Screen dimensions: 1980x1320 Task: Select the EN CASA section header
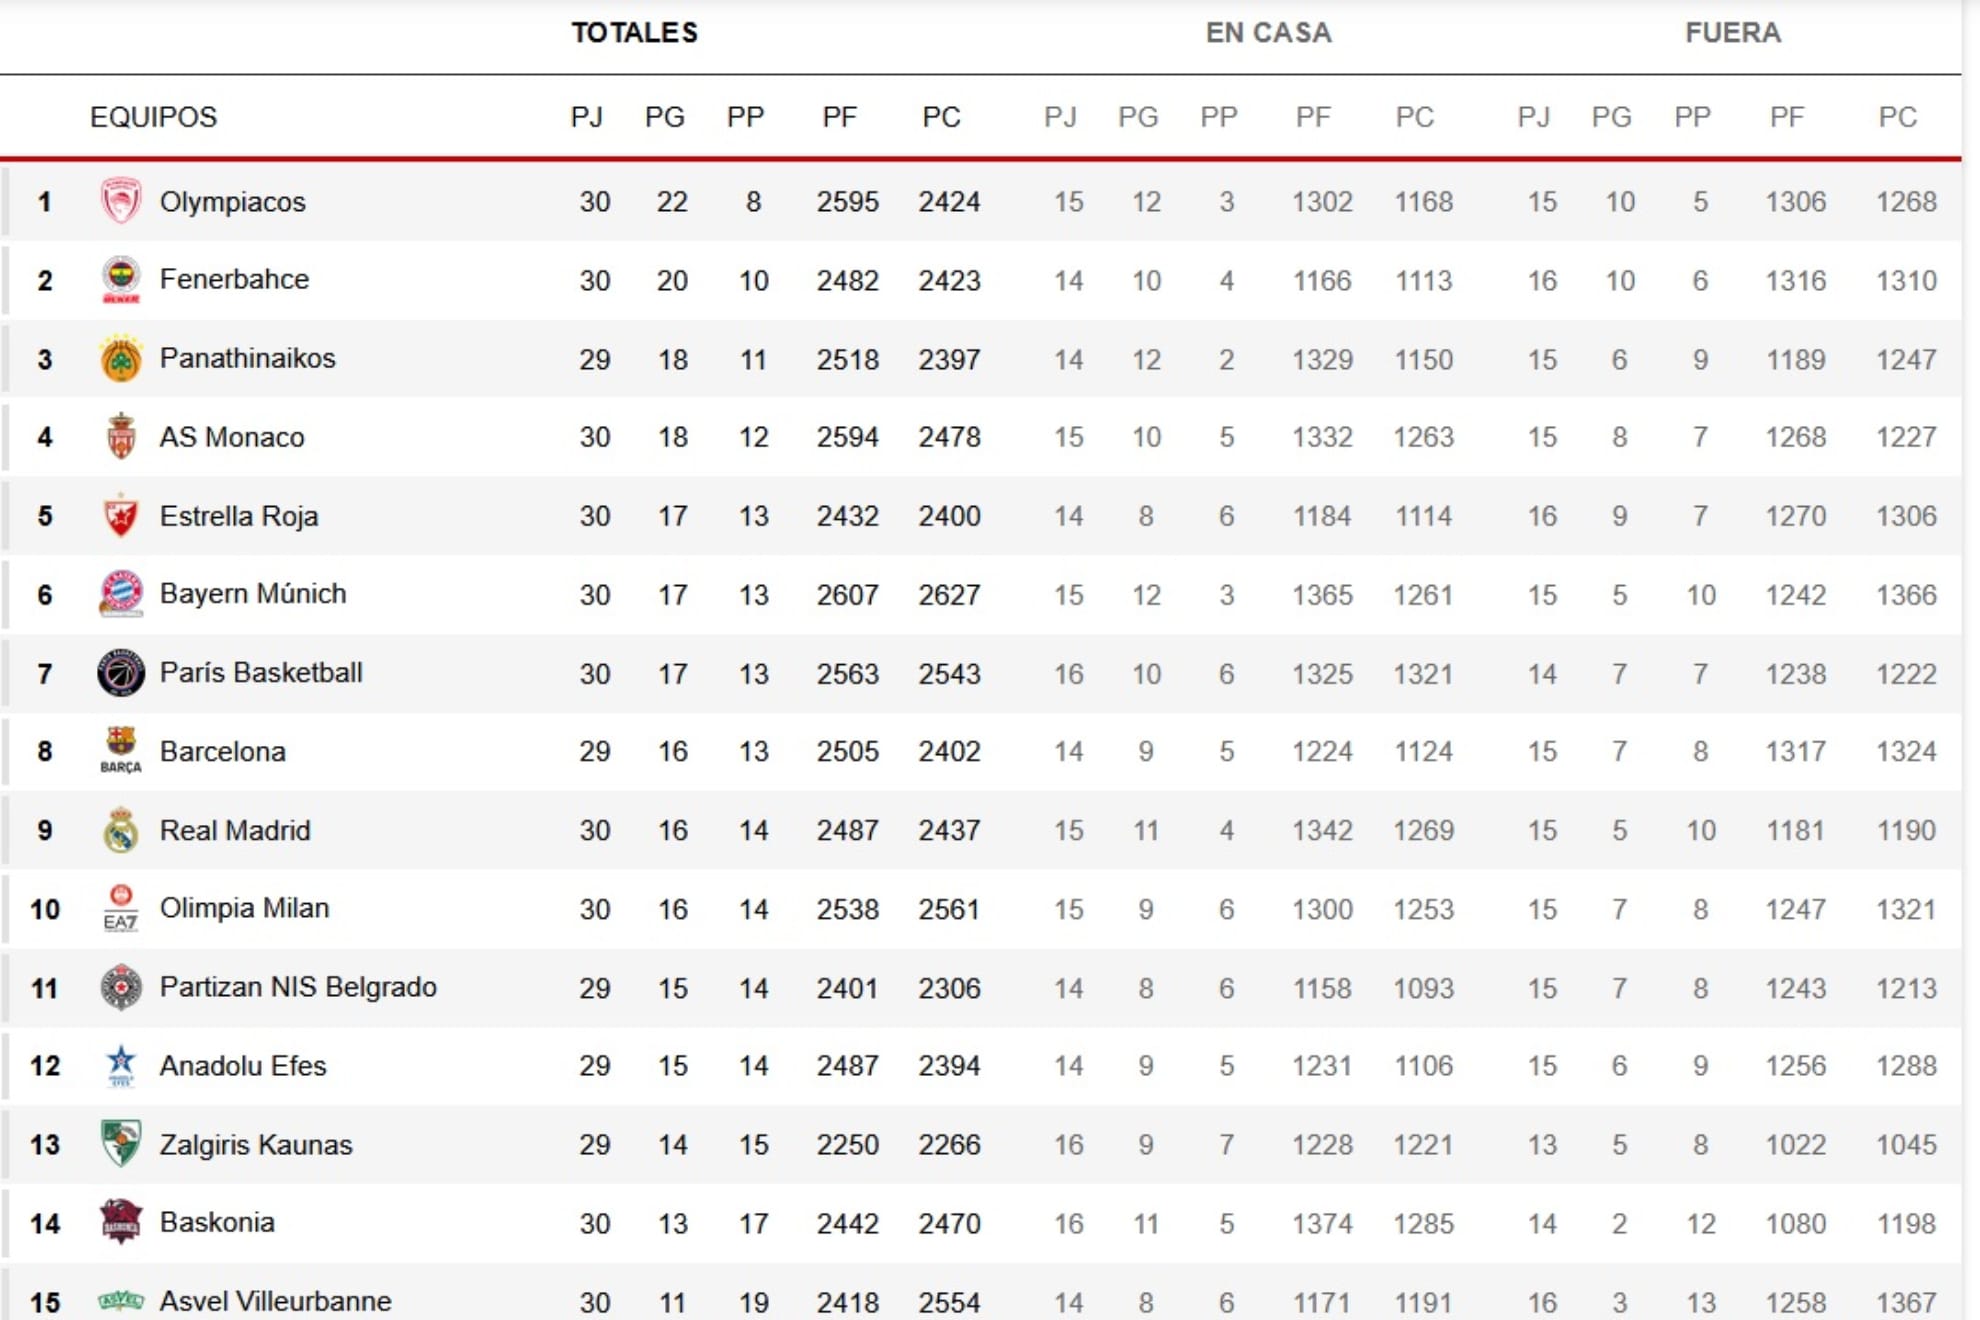point(1268,33)
